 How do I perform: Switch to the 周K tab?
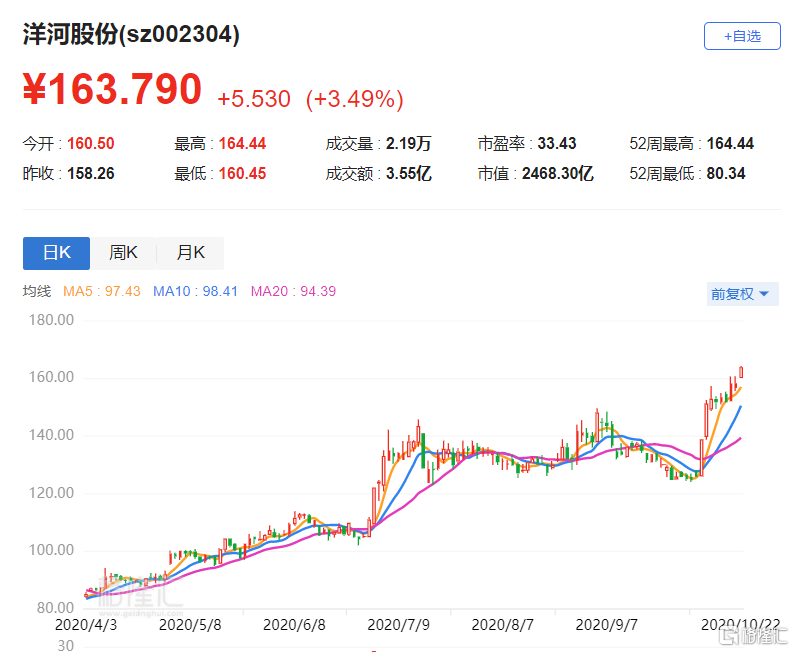click(x=124, y=253)
